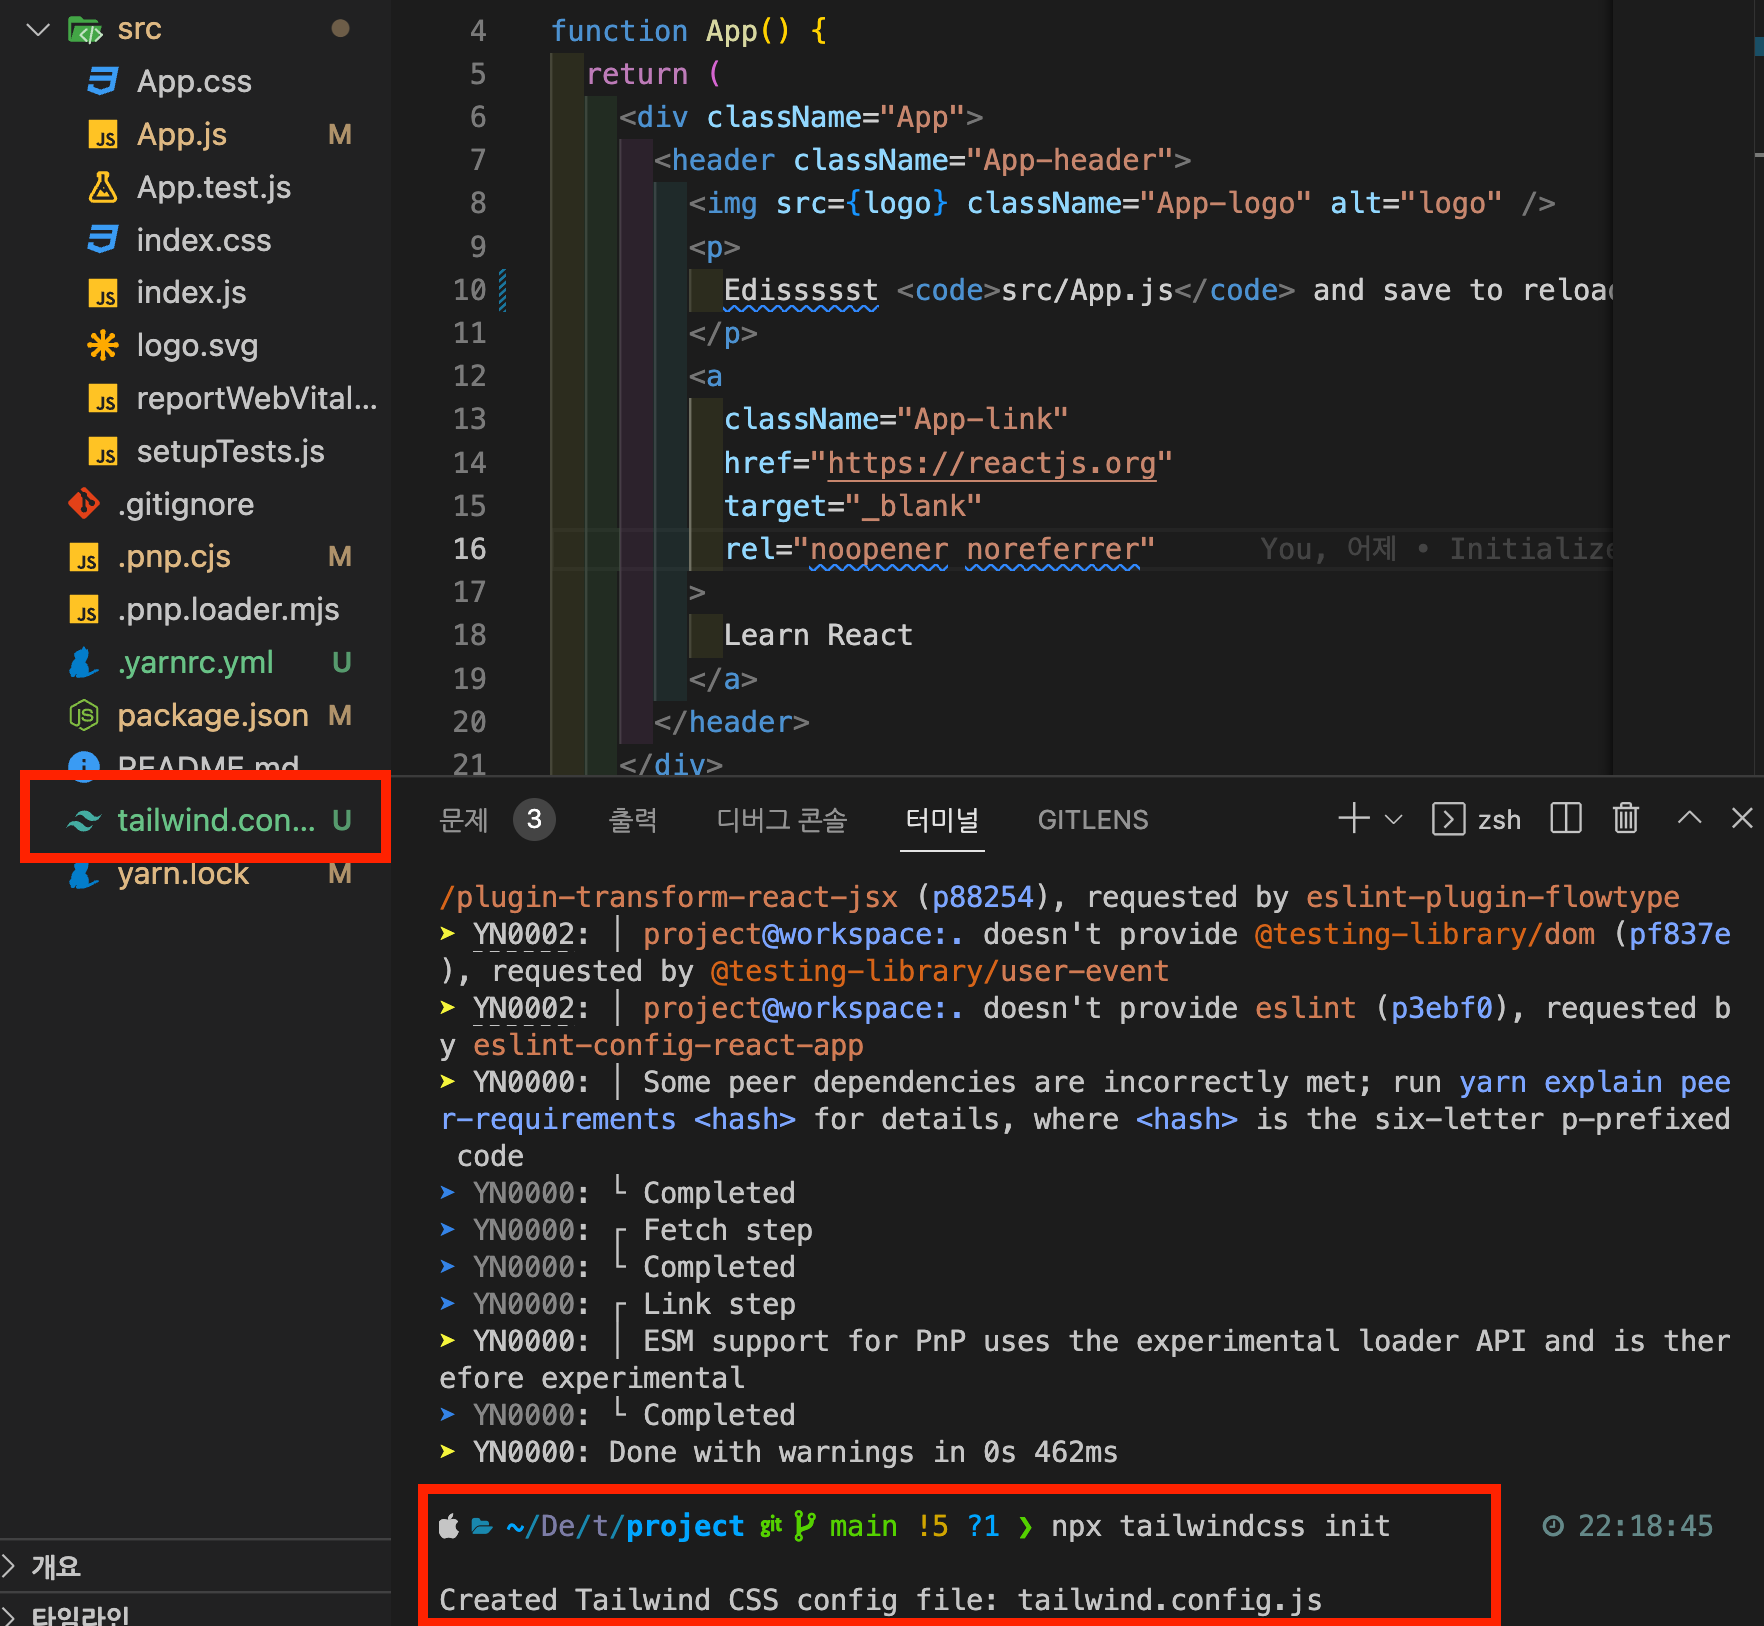Click the Tailwind icon beside tailwind.config

point(84,821)
